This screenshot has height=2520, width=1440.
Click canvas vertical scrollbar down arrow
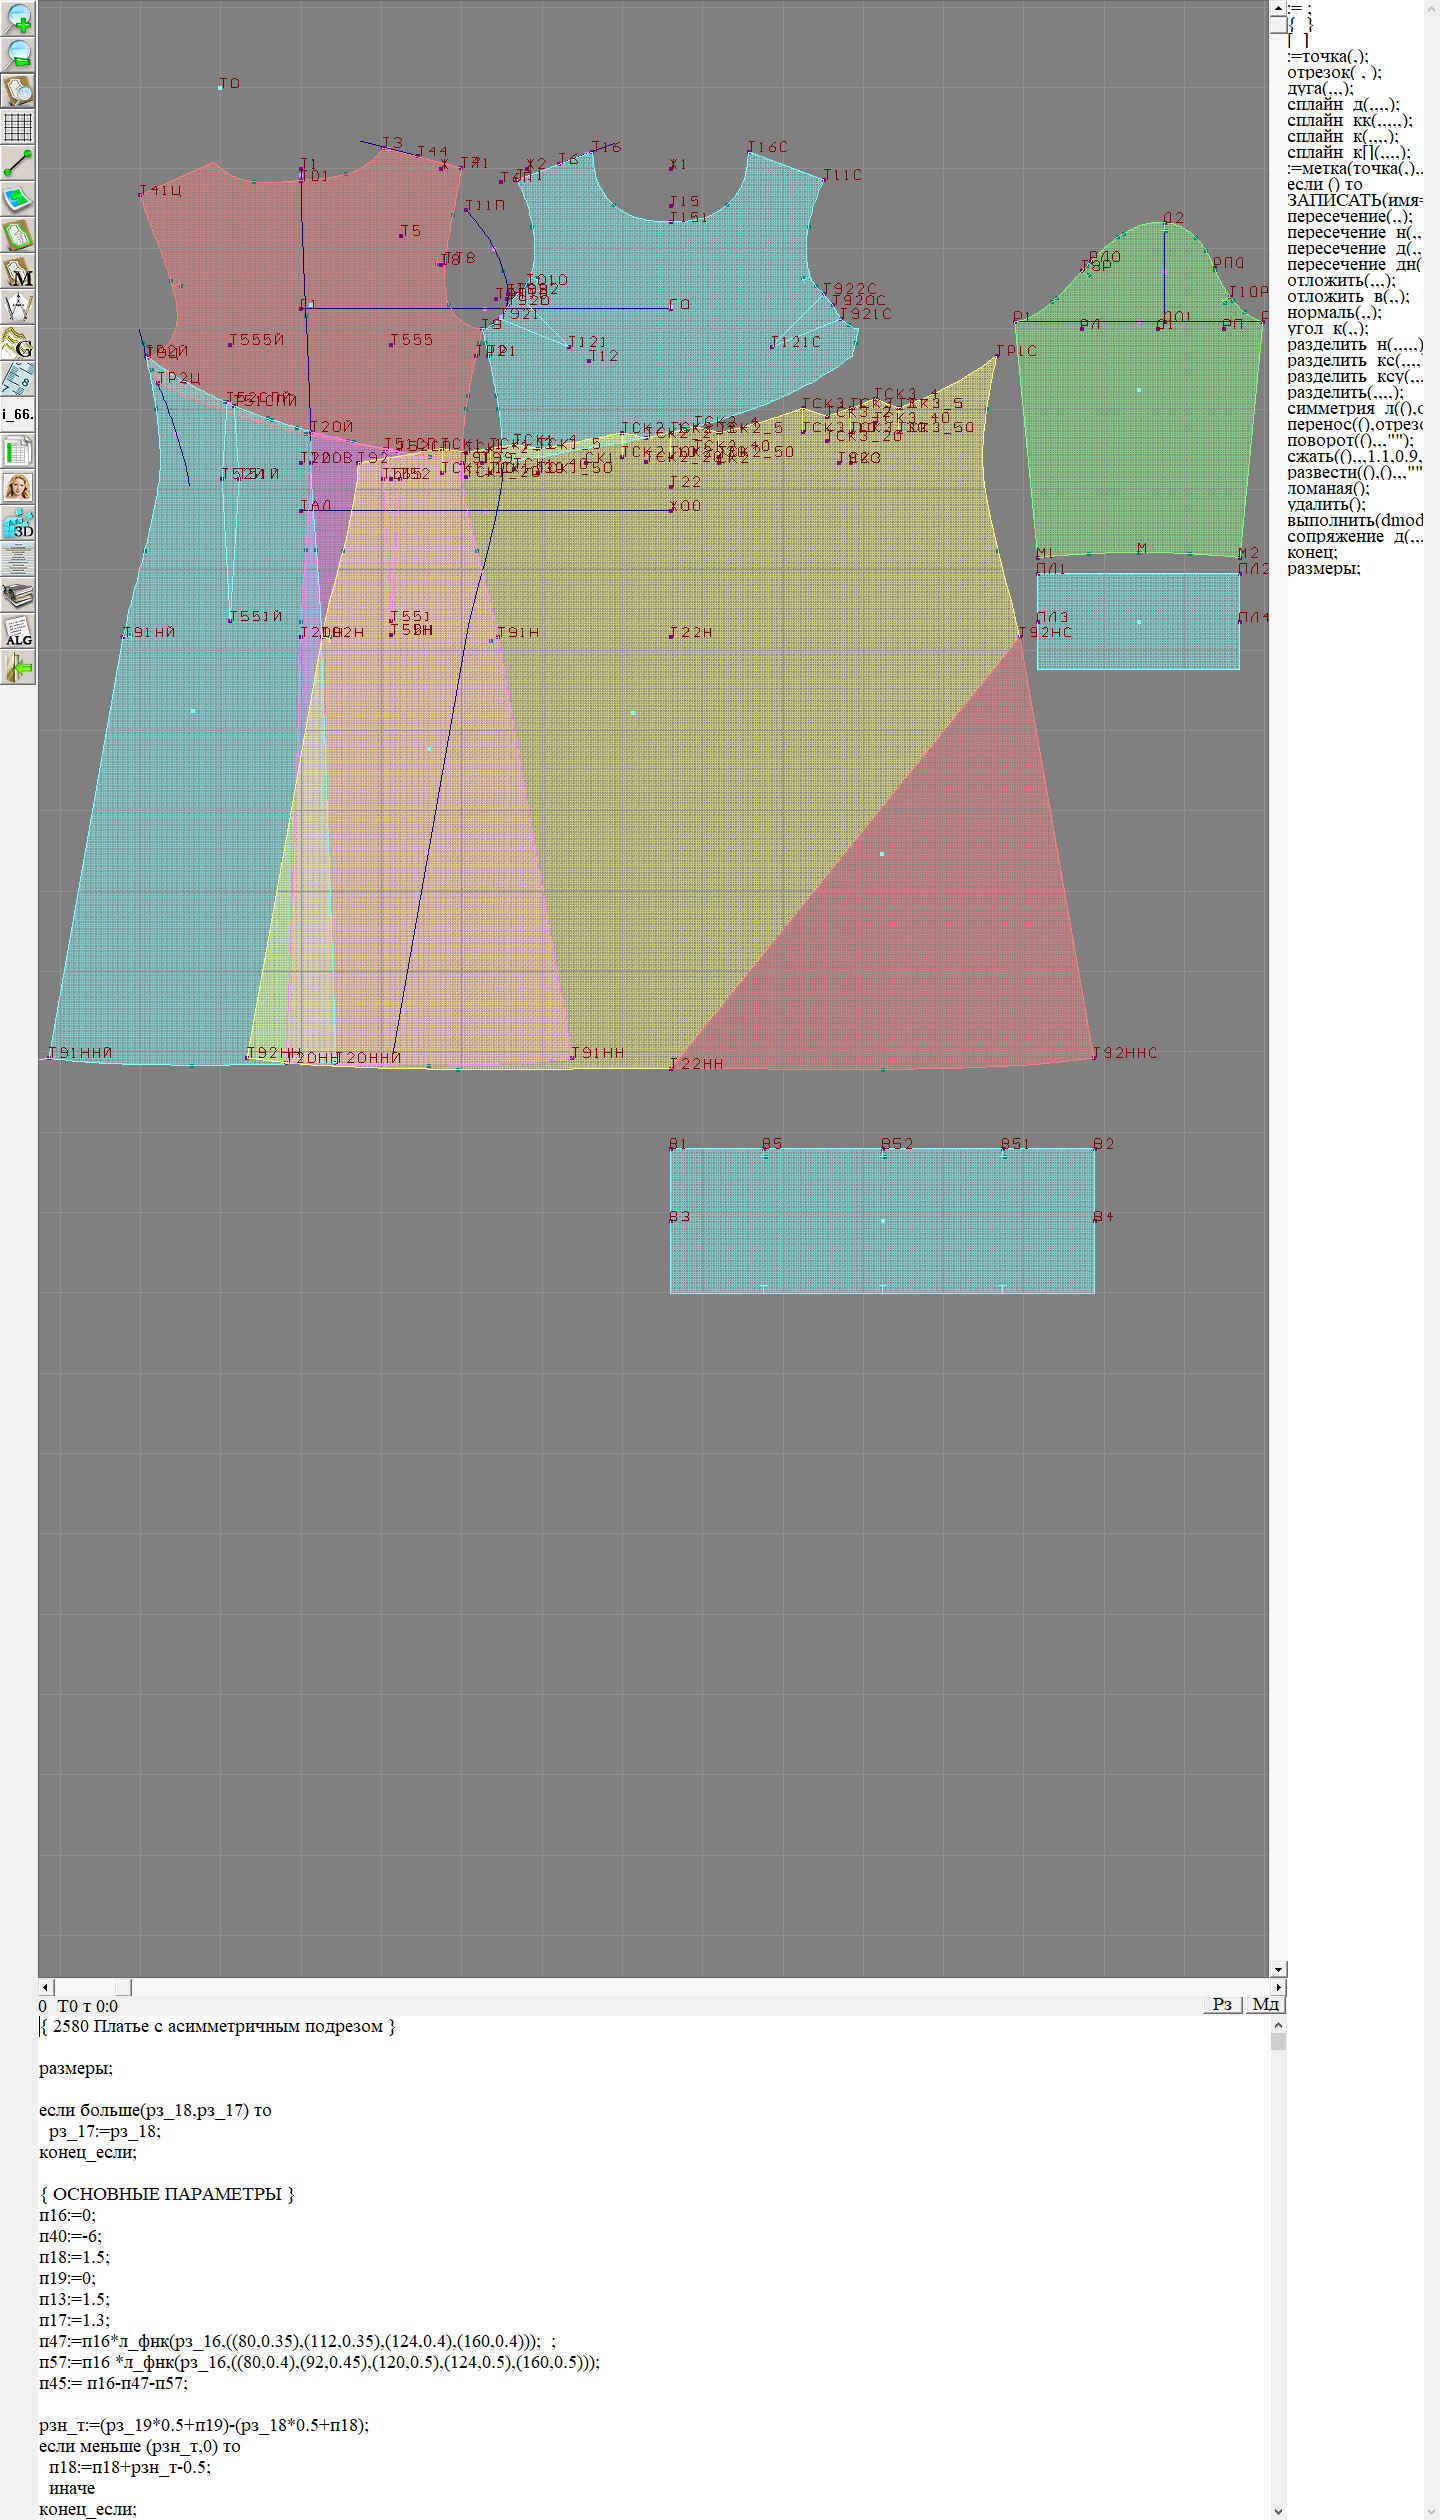[1278, 1969]
